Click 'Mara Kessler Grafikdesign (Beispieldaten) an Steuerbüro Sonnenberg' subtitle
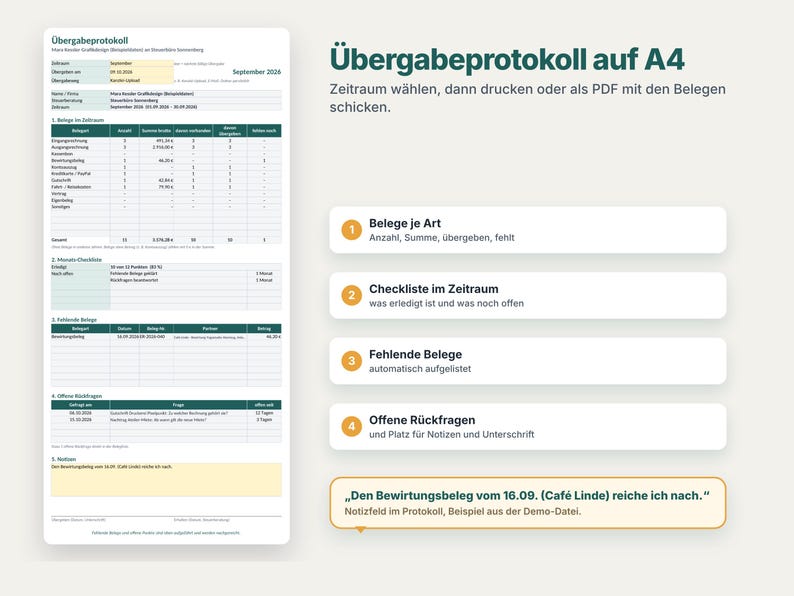Screen dimensions: 794x596 pyautogui.click(x=128, y=50)
